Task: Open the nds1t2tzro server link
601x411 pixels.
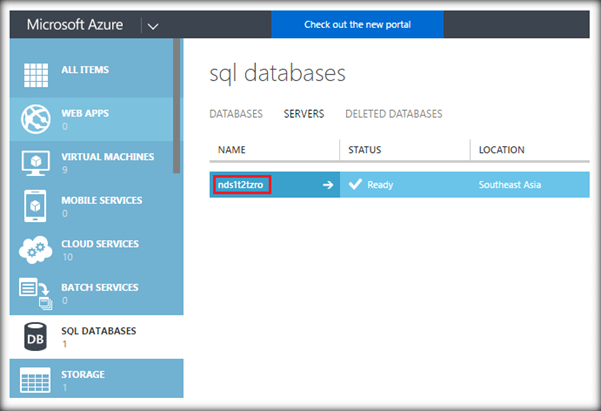Action: [241, 185]
